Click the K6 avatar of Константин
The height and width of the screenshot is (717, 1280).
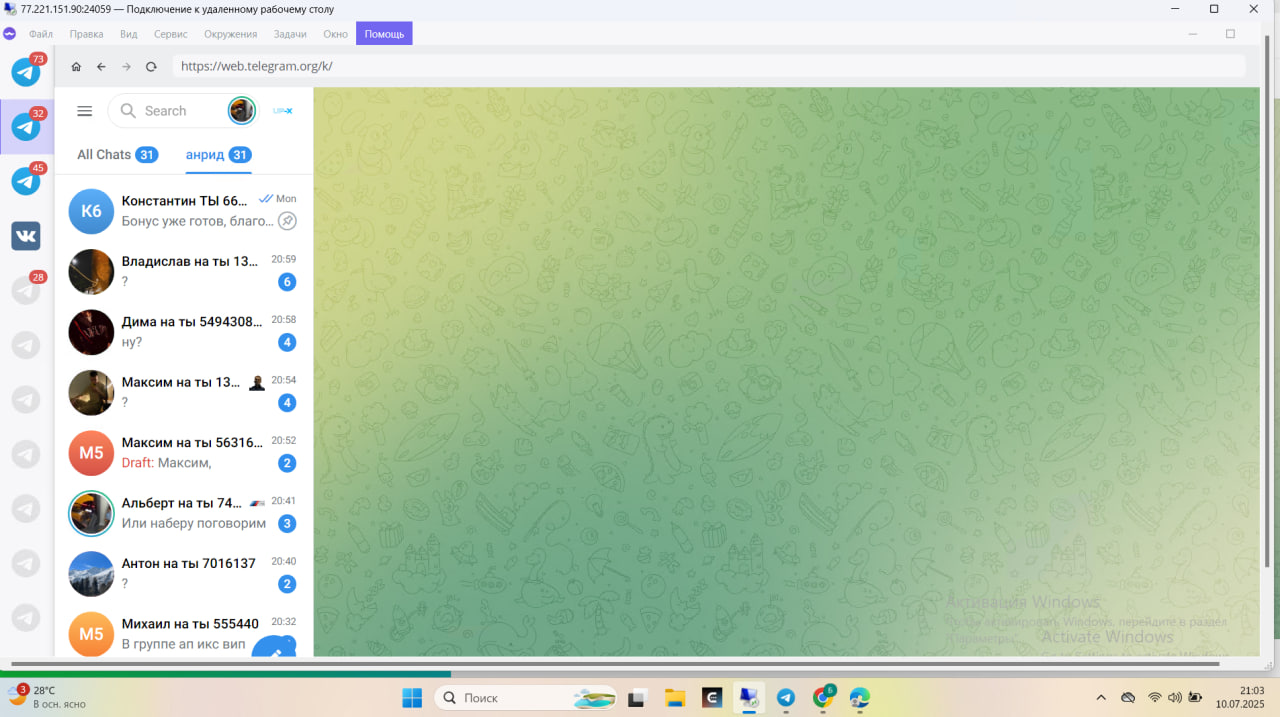(91, 211)
